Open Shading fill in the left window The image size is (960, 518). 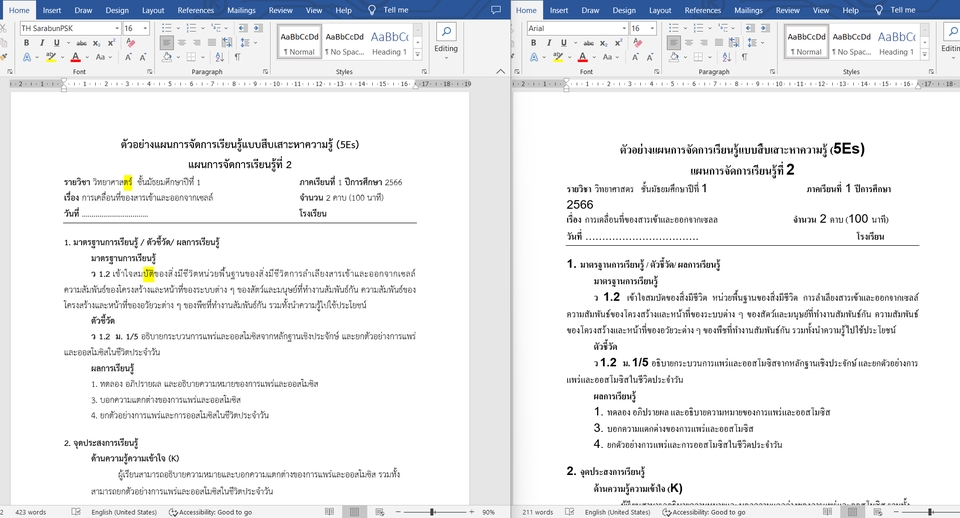tap(167, 57)
